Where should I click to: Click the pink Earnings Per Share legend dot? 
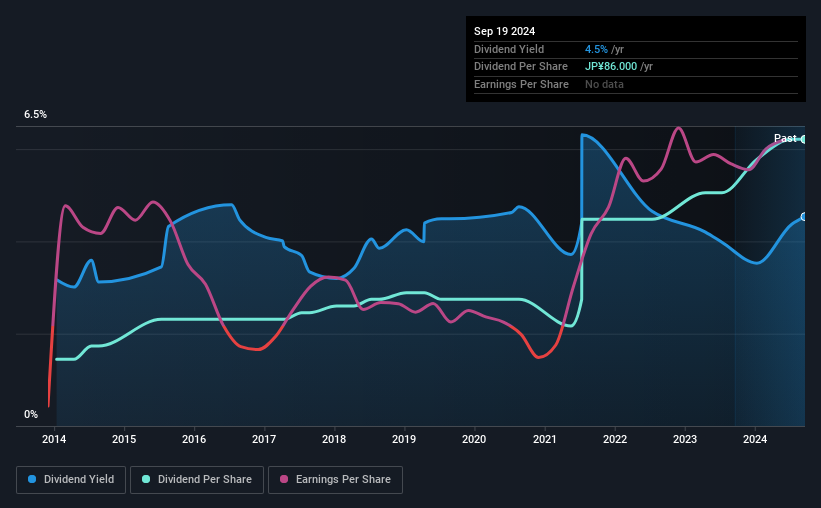284,479
